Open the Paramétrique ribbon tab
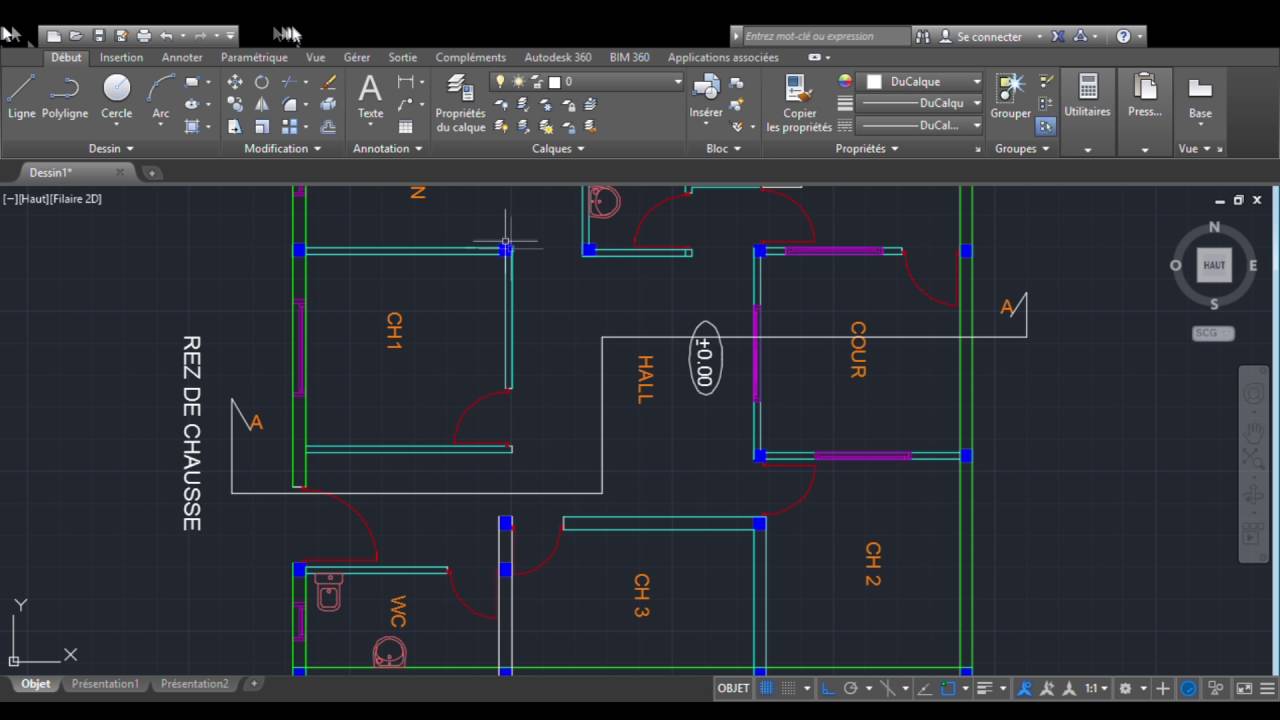This screenshot has width=1280, height=720. (254, 58)
